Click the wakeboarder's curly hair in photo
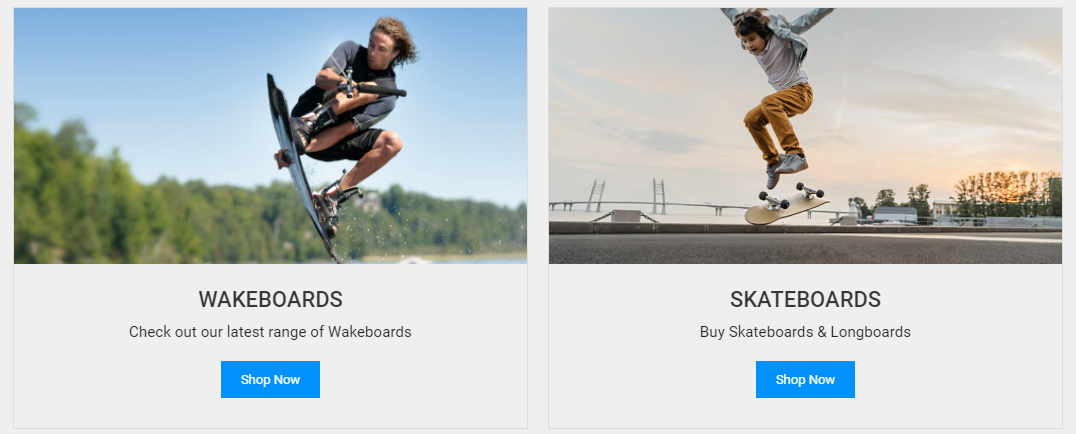 (396, 38)
